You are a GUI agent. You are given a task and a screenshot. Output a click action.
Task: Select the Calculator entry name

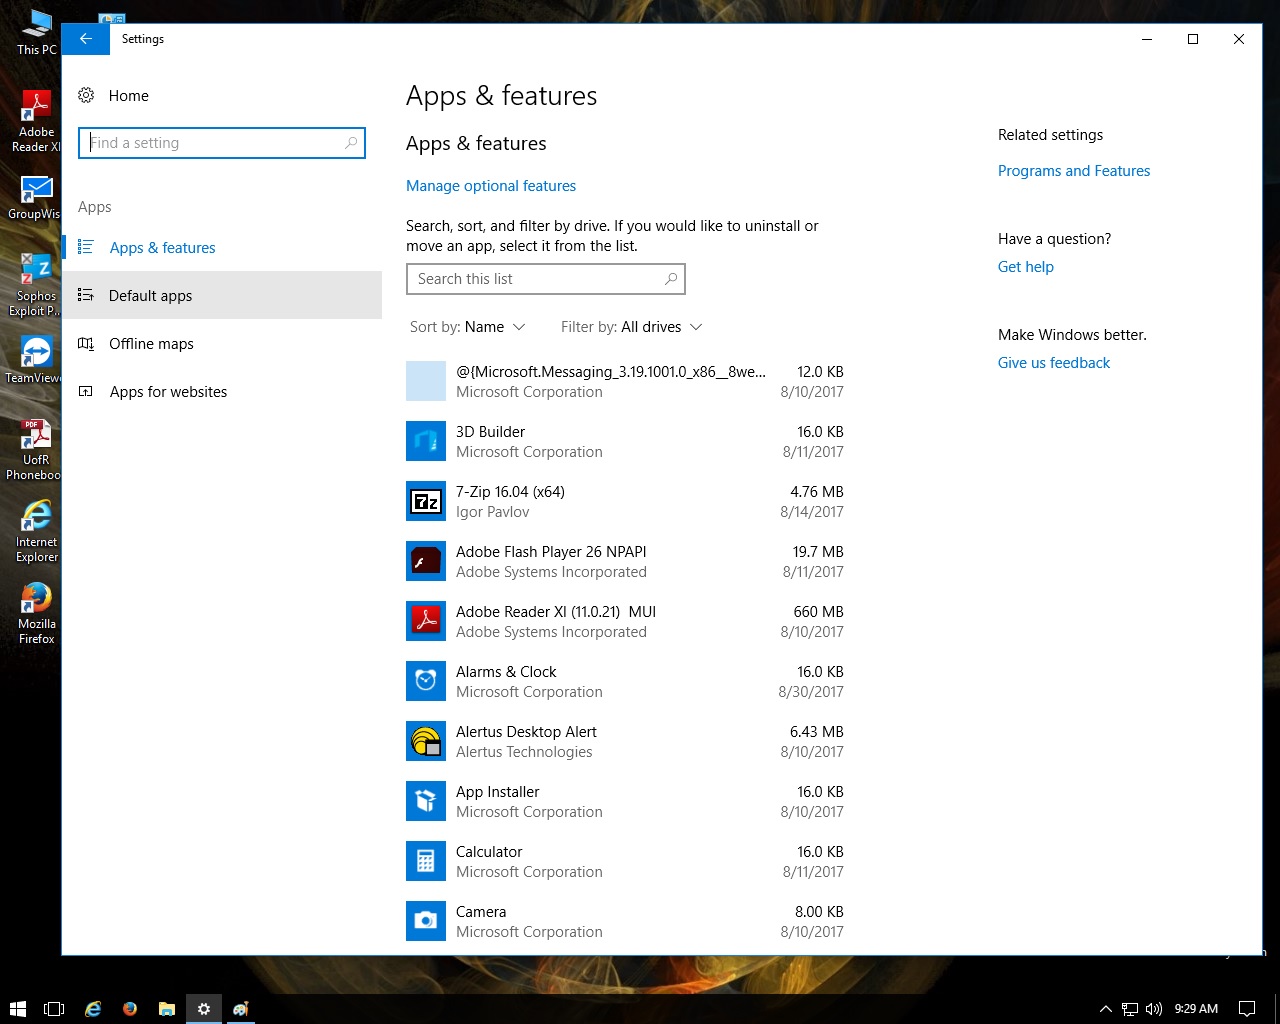click(489, 852)
